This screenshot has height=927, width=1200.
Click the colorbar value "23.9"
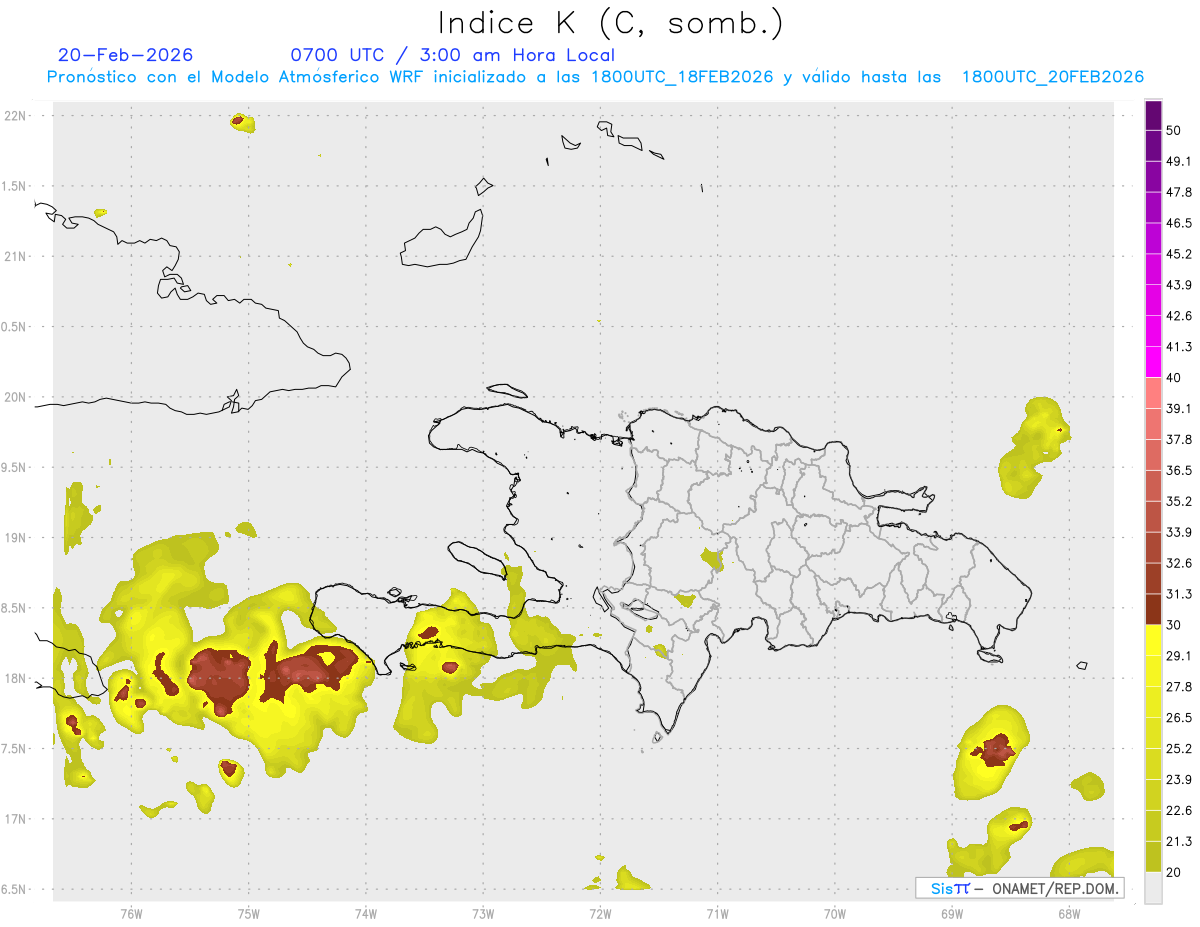(1179, 780)
